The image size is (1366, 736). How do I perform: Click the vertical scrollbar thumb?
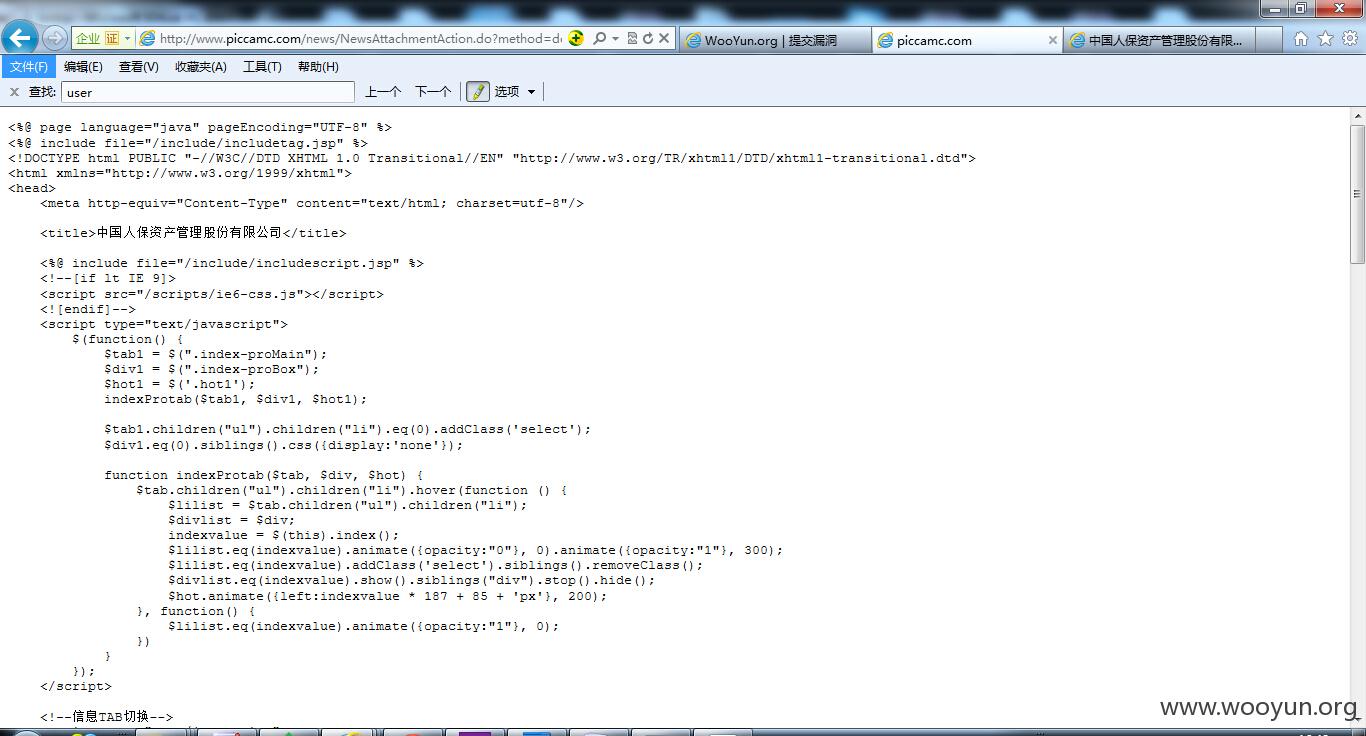tap(1357, 193)
